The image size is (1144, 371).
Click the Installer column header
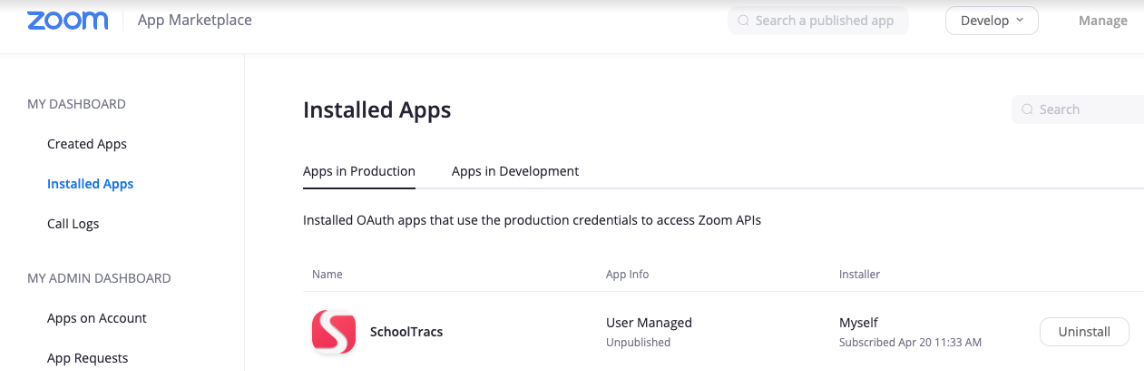point(859,275)
